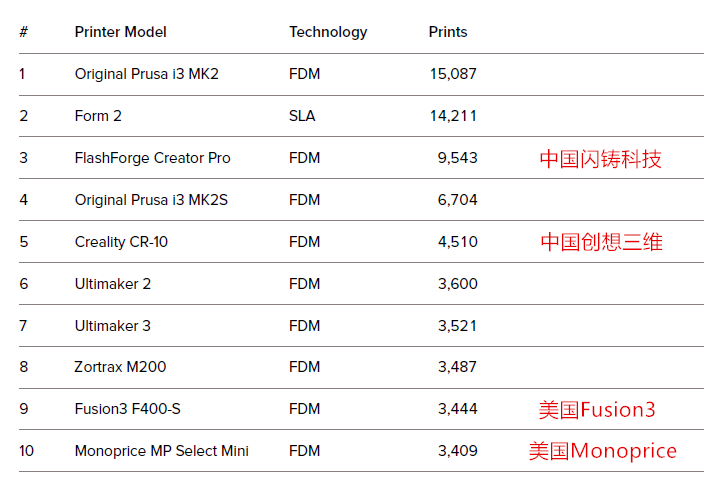Click the Ultimaker 2 model name
This screenshot has width=704, height=484.
coord(112,284)
